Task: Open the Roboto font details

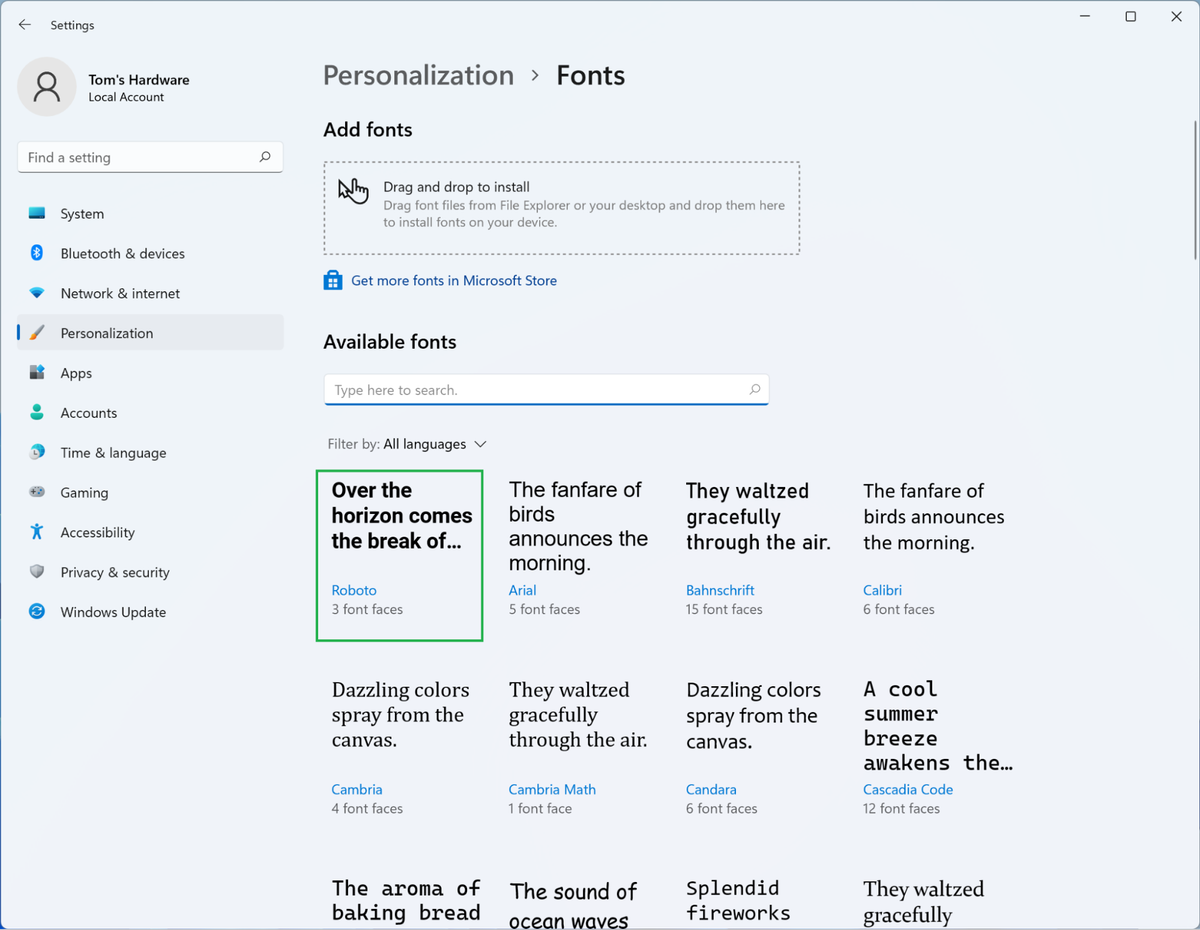Action: click(x=399, y=555)
